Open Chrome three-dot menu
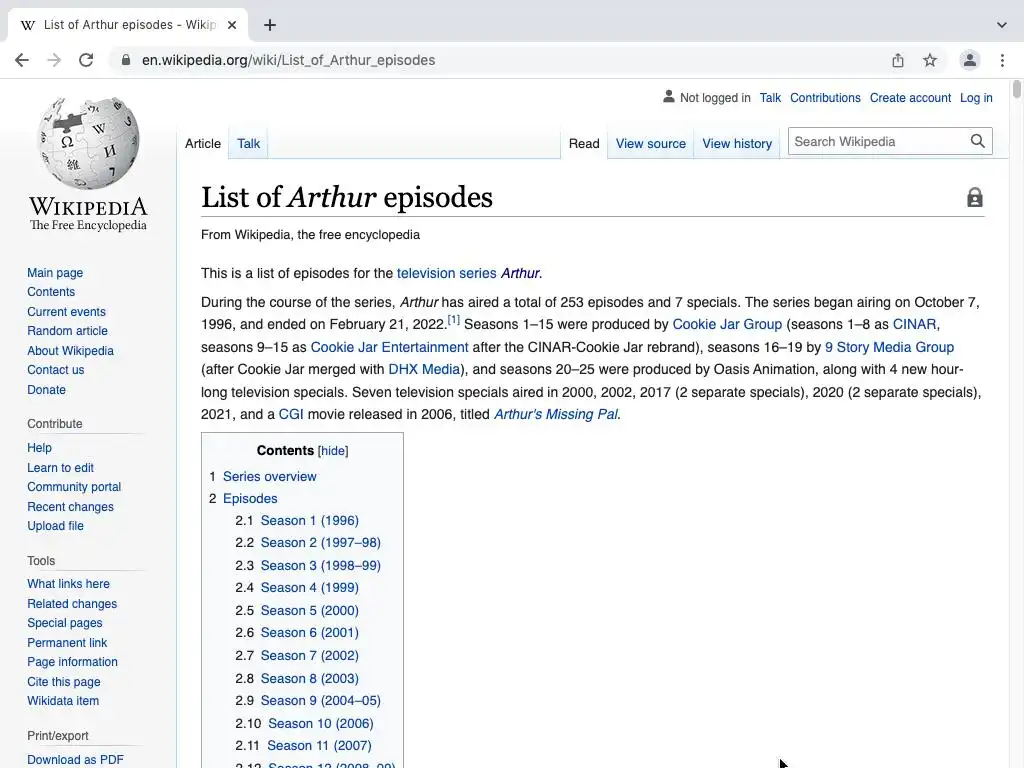Viewport: 1024px width, 768px height. click(x=1002, y=60)
